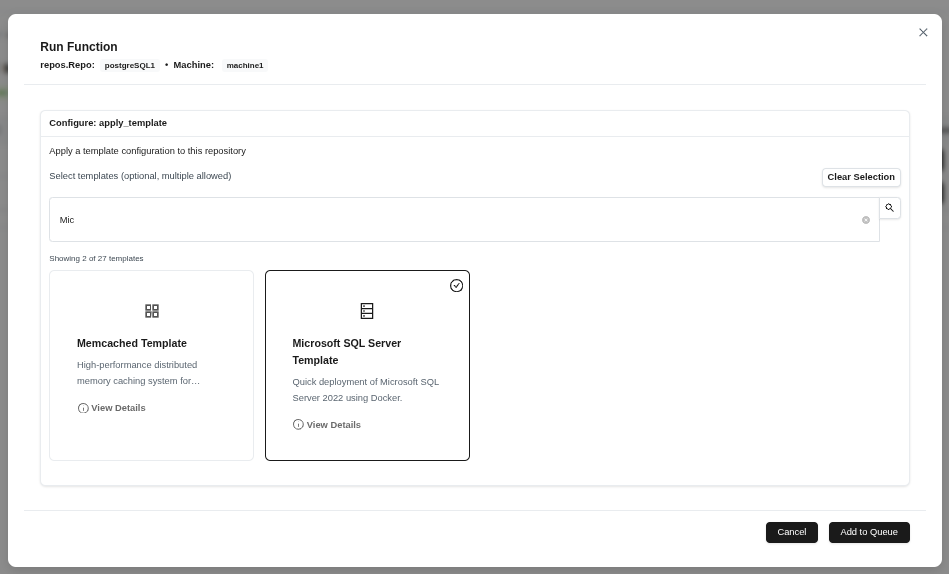Click the 'Configure: apply_template' section header
Viewport: 949px width, 574px height.
click(108, 123)
